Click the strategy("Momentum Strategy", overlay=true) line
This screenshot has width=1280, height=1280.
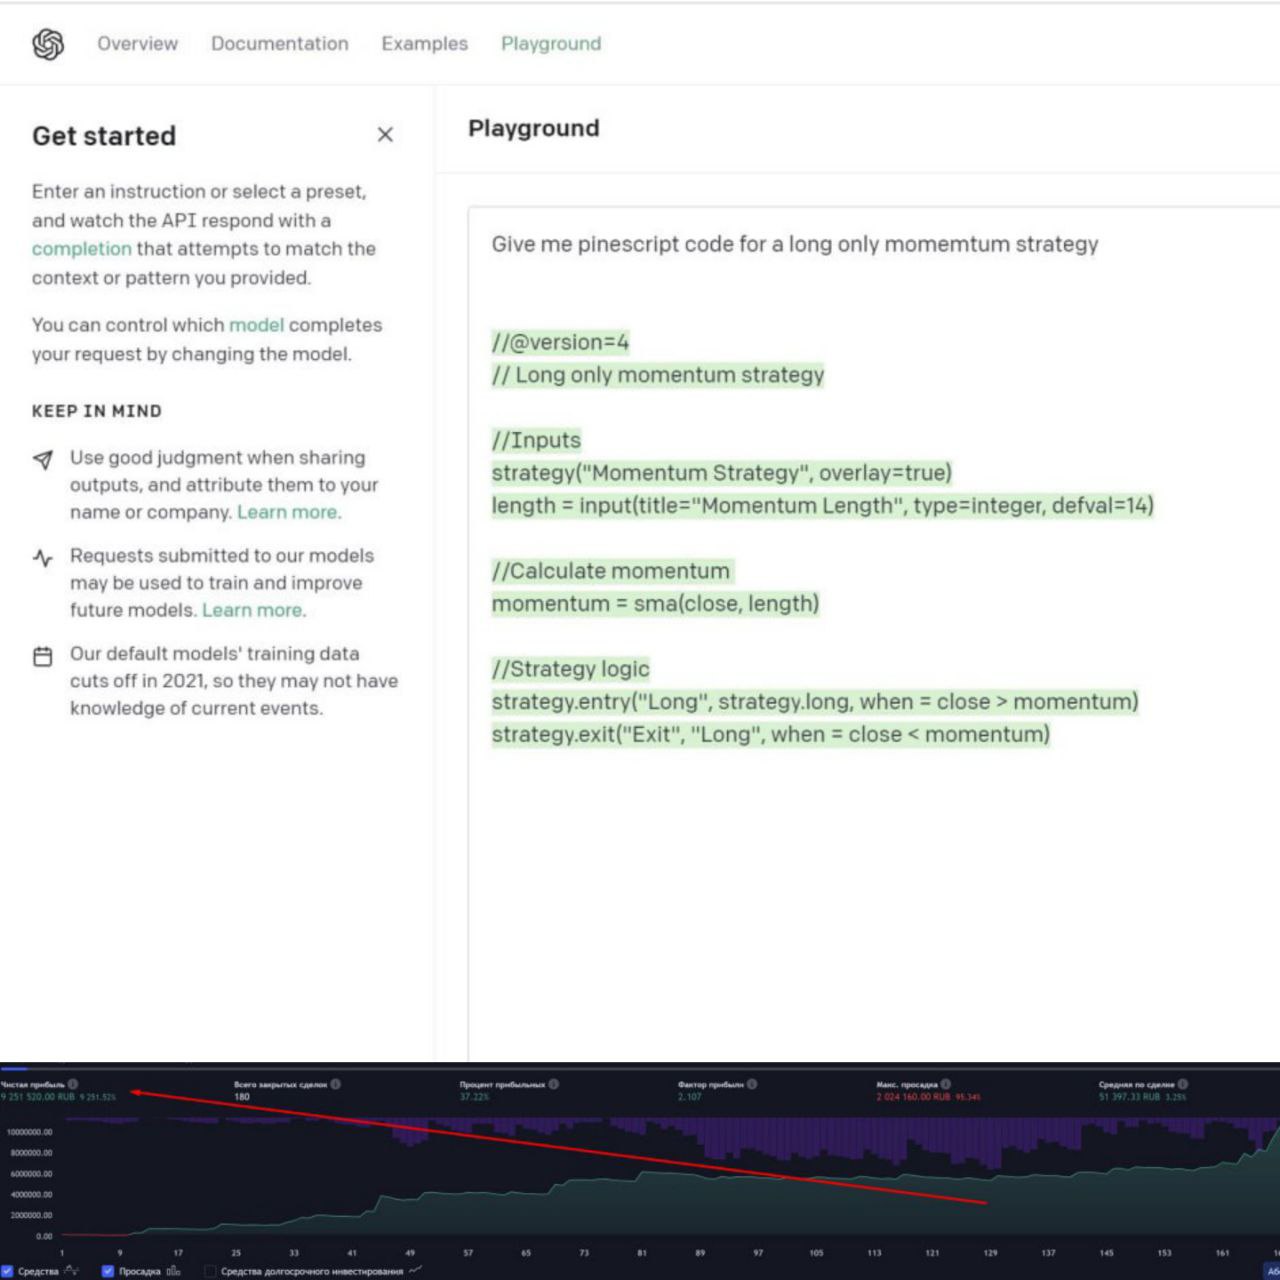(x=722, y=473)
